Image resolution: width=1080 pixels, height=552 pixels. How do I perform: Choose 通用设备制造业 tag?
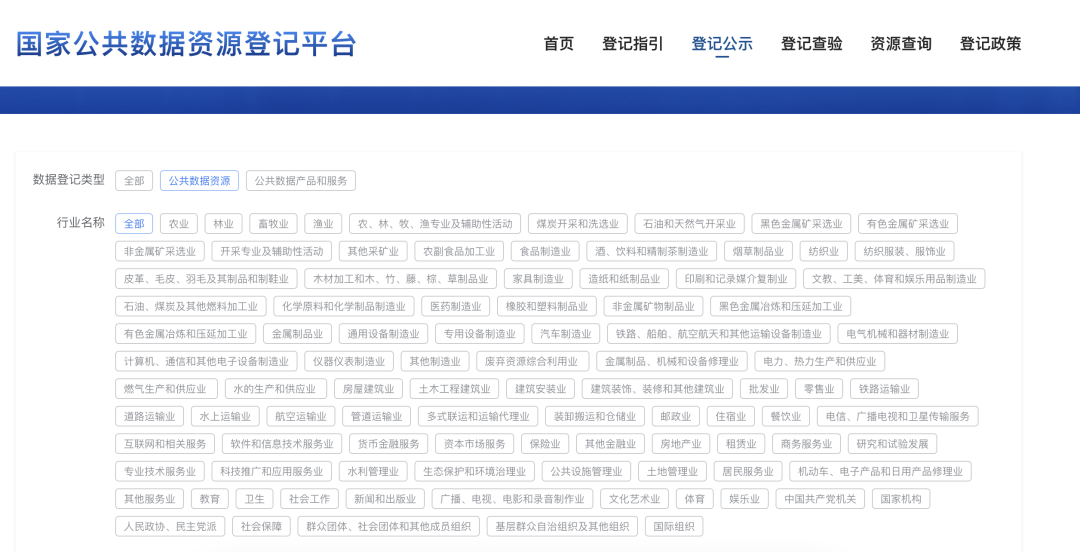384,334
